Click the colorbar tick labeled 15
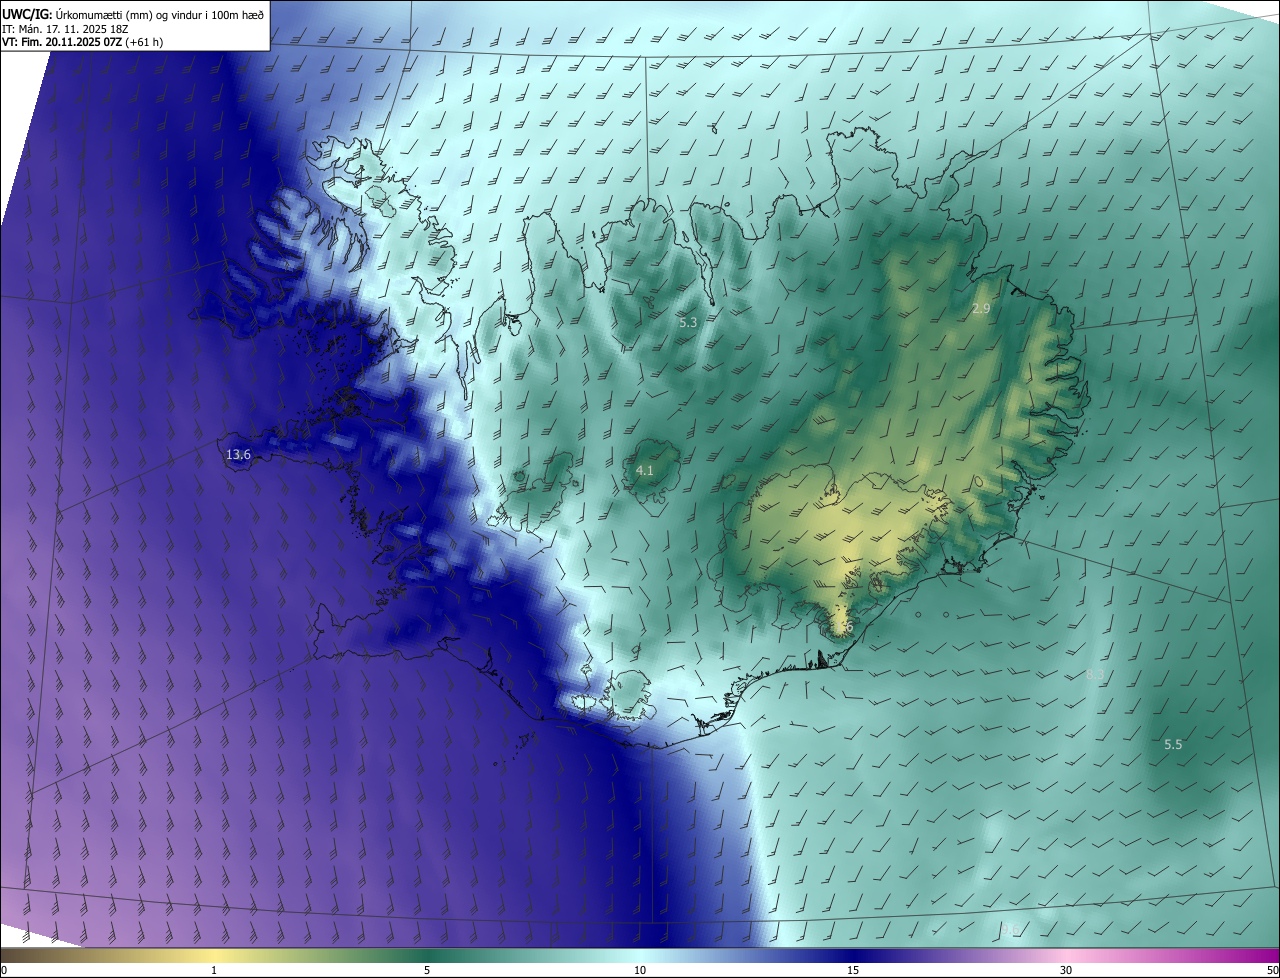Viewport: 1280px width, 978px height. click(853, 970)
